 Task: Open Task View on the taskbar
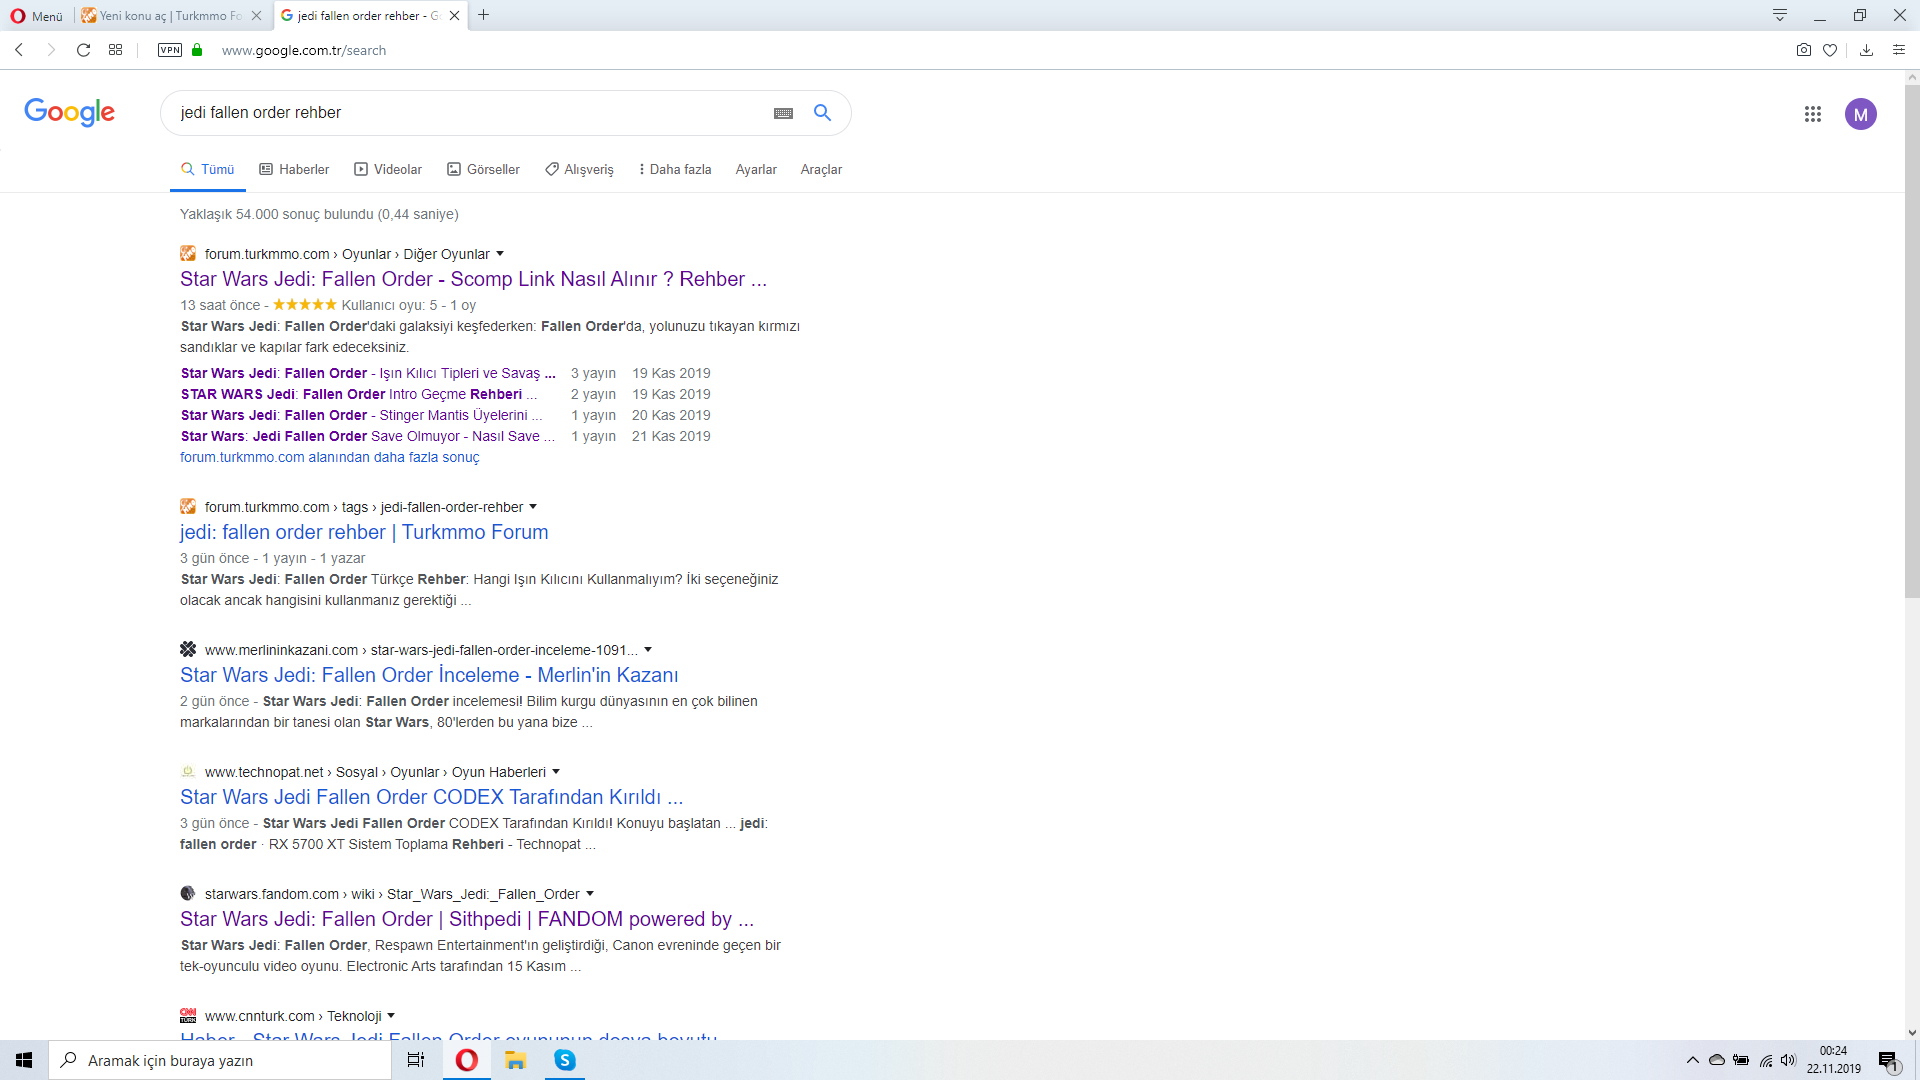[416, 1060]
